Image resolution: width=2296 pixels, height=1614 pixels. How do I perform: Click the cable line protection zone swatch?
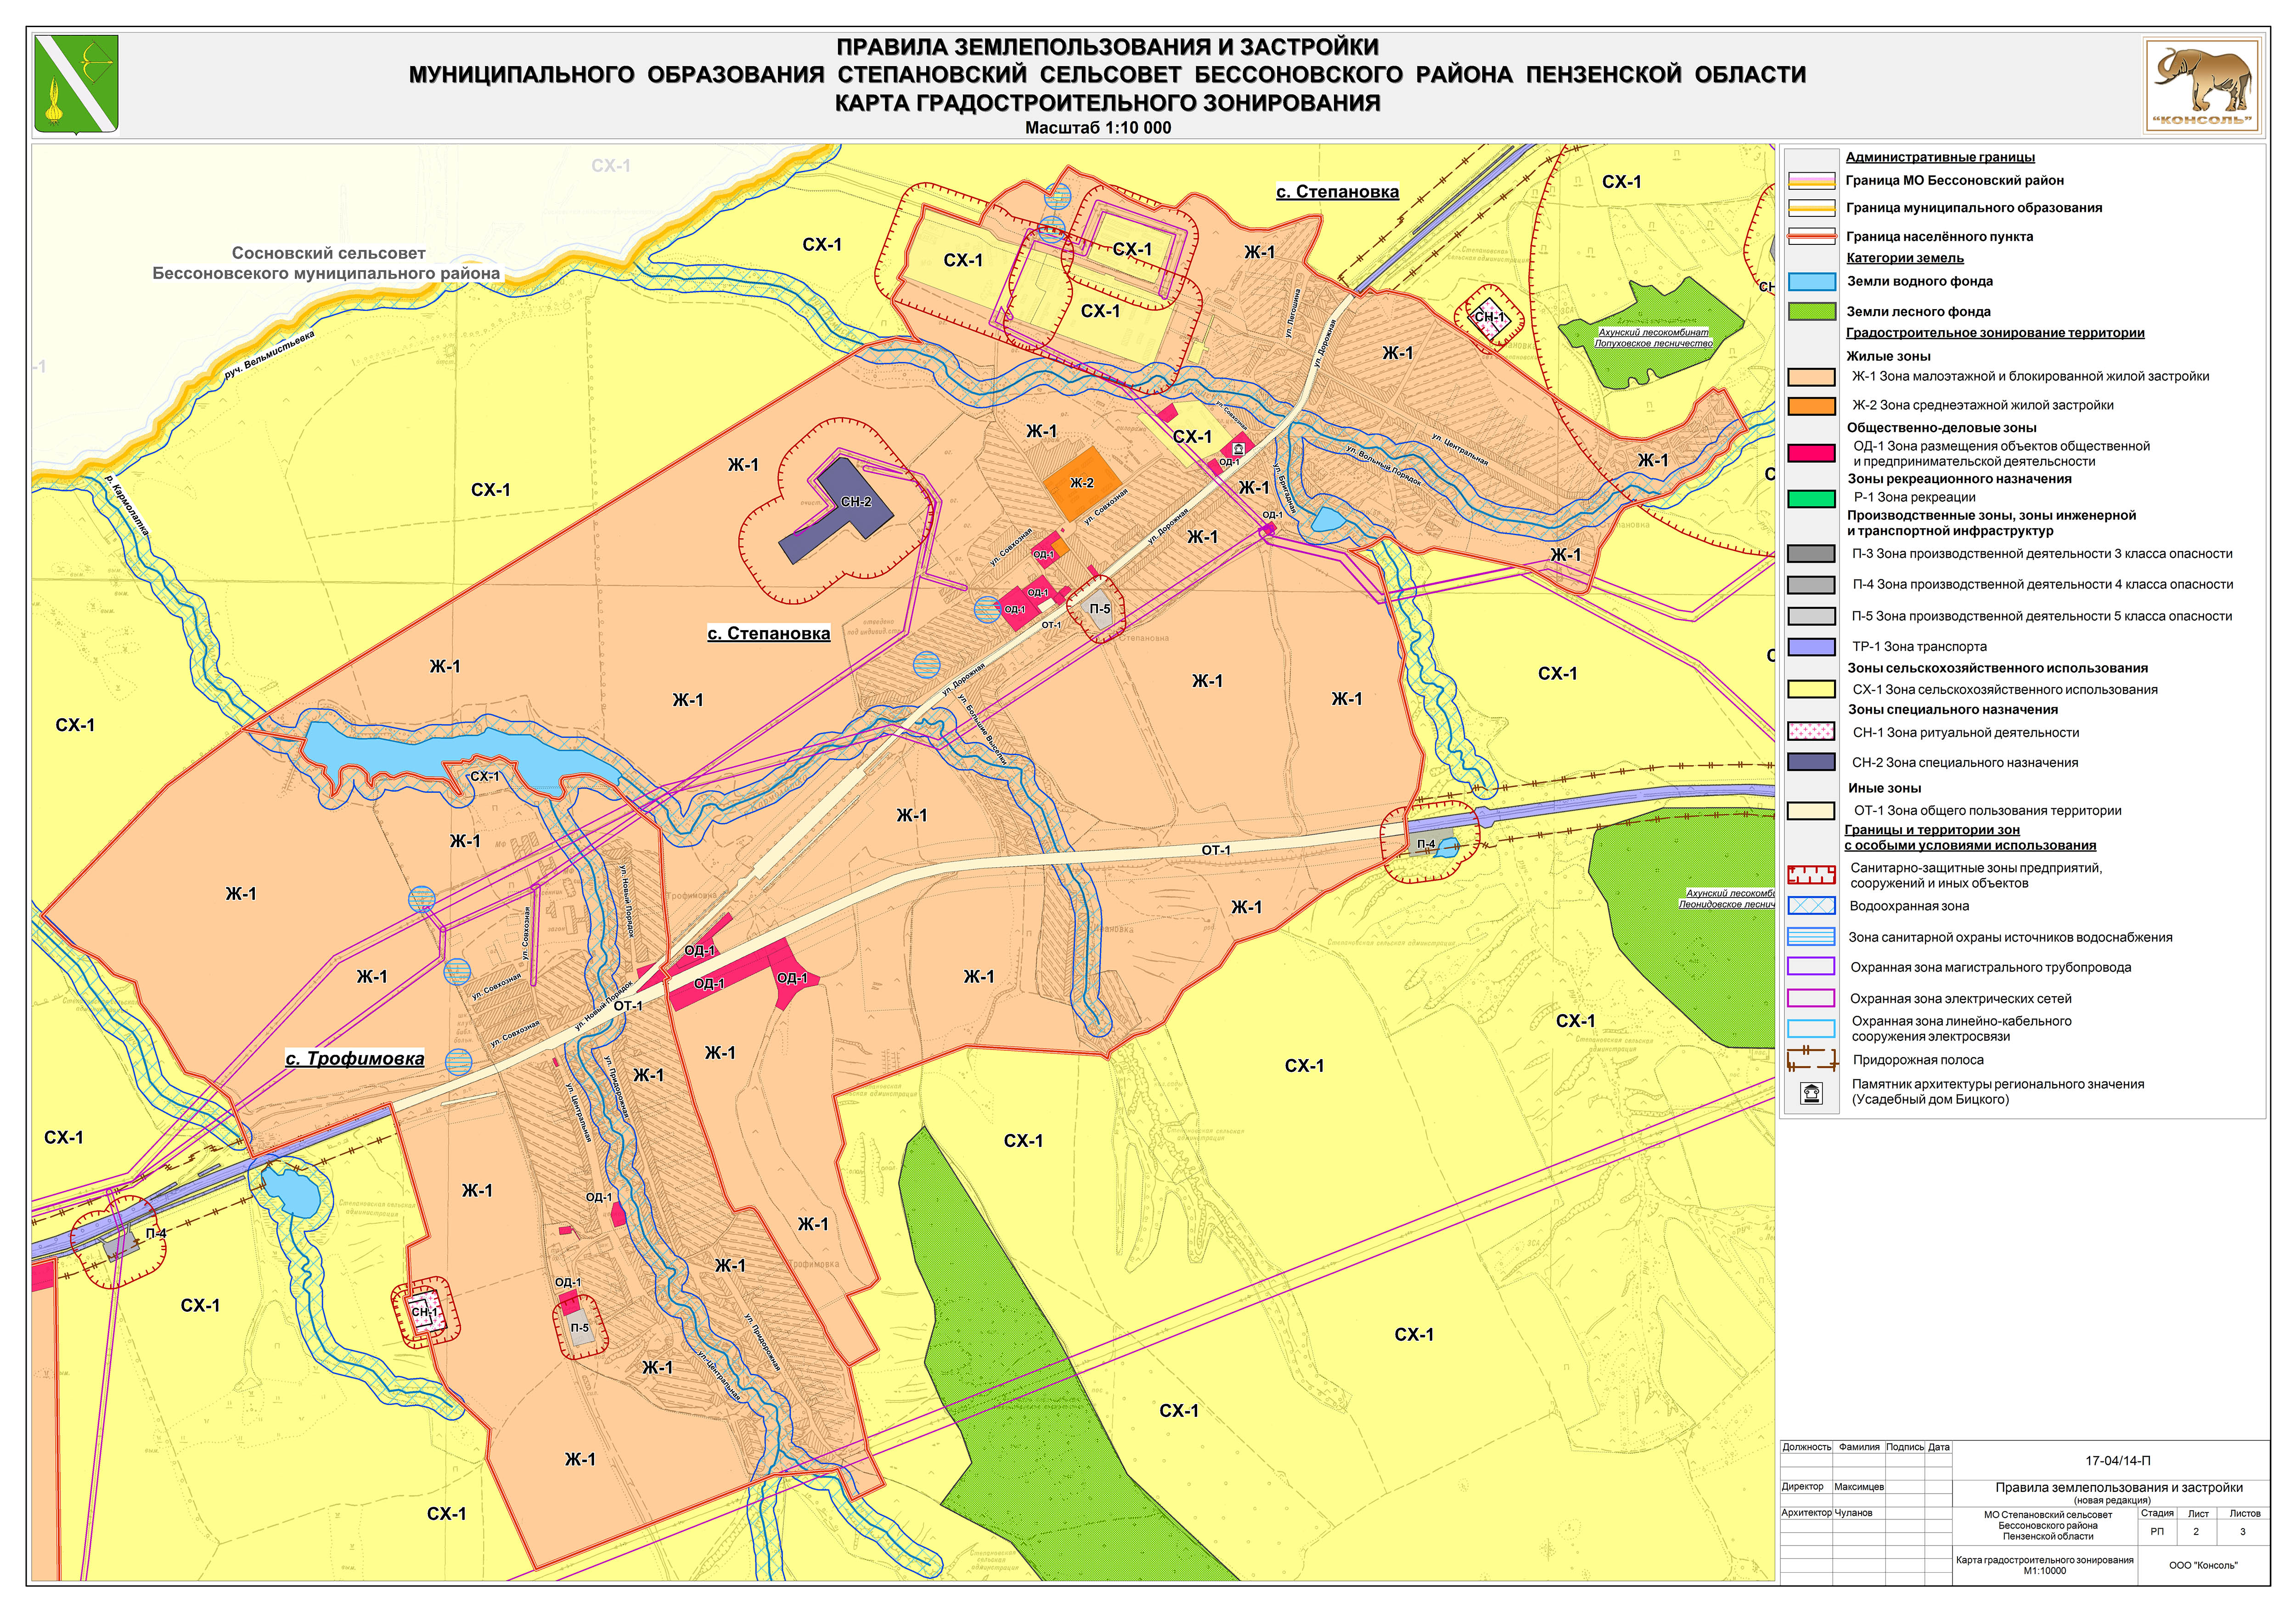pyautogui.click(x=1811, y=1029)
